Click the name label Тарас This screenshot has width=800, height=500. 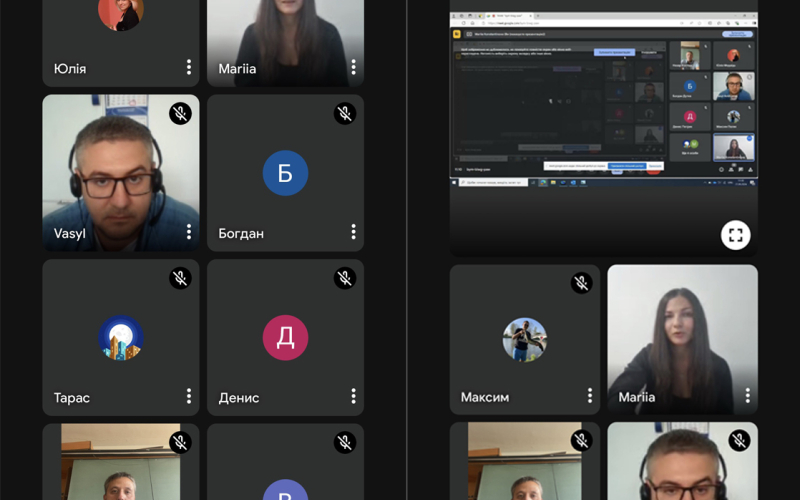(x=71, y=398)
